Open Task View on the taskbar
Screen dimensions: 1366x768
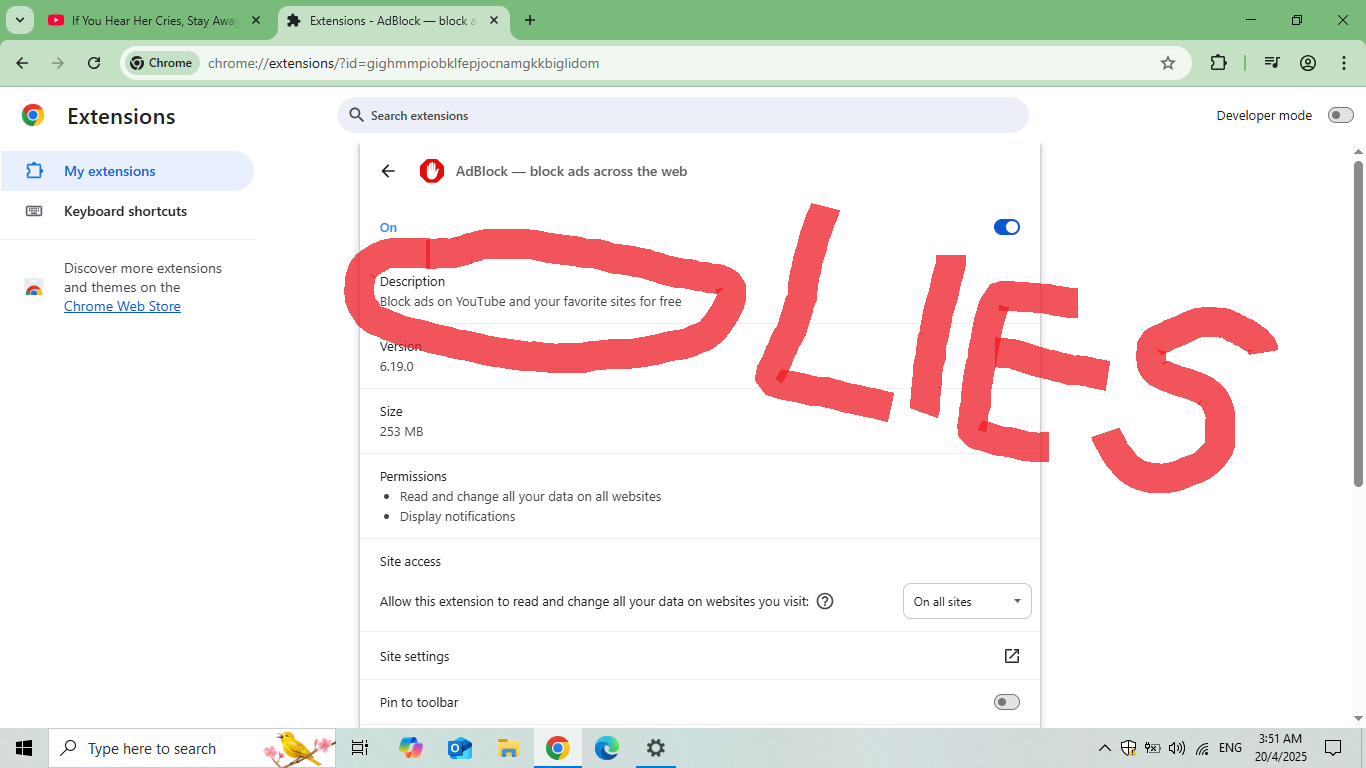pos(360,748)
